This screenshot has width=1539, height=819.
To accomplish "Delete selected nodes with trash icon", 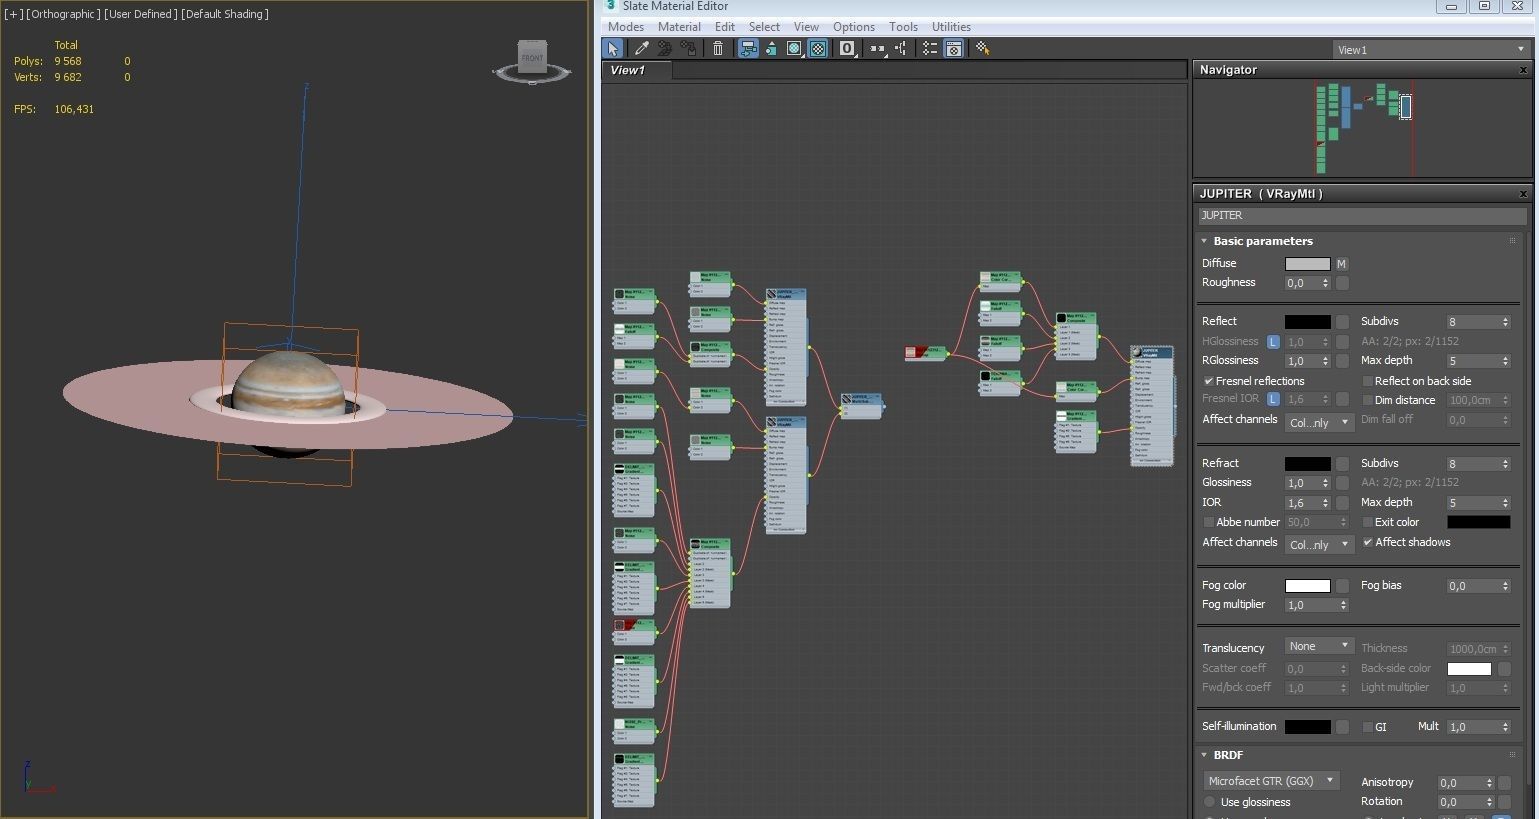I will click(x=718, y=48).
